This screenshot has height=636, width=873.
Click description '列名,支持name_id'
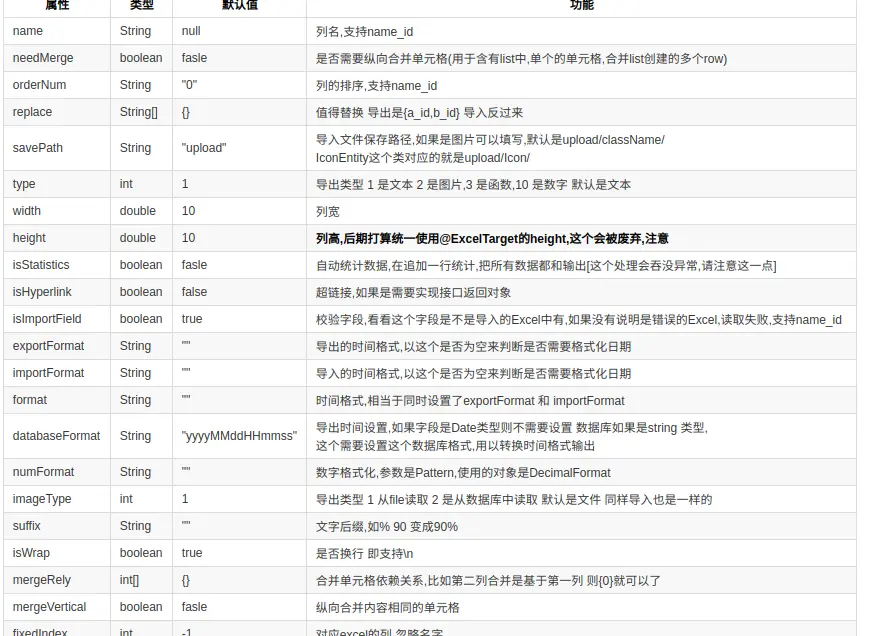click(365, 32)
